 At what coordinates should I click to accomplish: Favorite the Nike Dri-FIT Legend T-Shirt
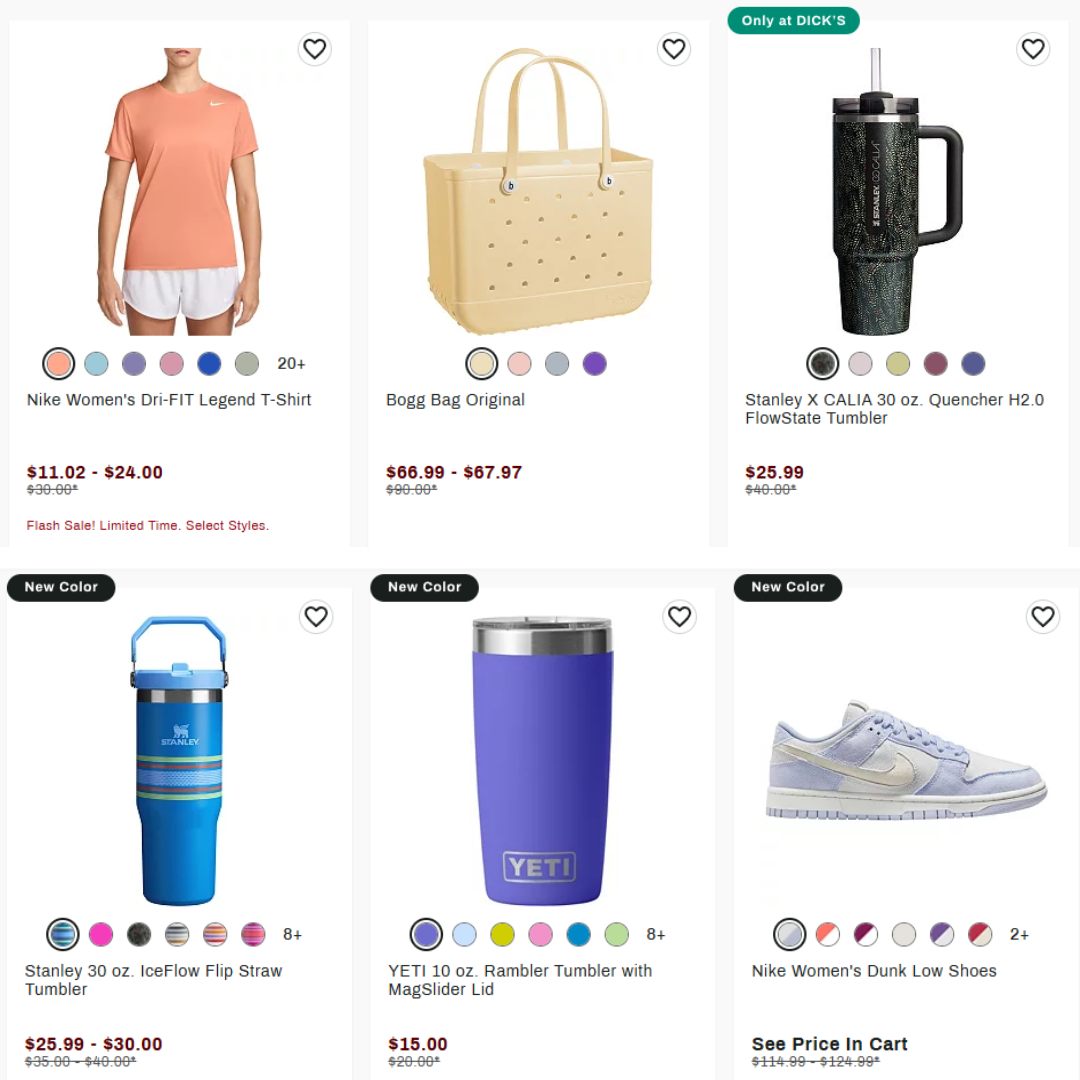point(315,49)
